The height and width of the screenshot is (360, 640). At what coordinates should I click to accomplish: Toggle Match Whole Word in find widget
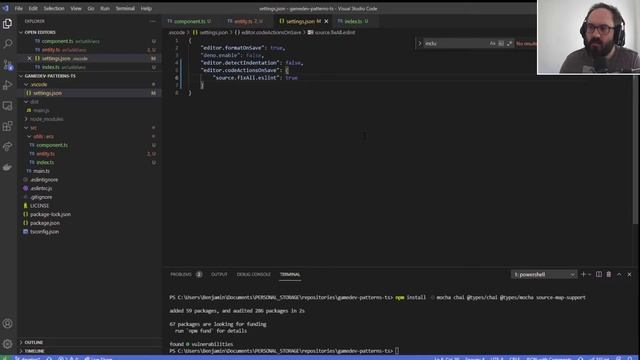click(x=501, y=43)
